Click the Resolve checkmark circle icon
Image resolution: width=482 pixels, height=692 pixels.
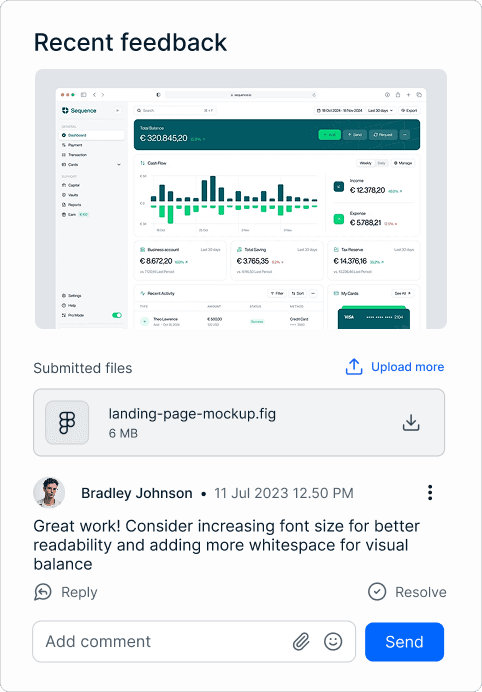tap(377, 592)
